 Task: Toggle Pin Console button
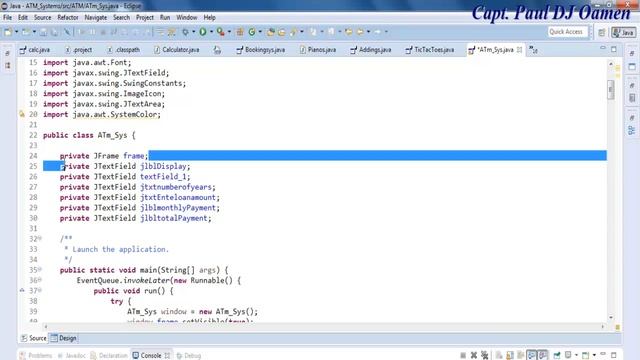pyautogui.click(x=557, y=355)
